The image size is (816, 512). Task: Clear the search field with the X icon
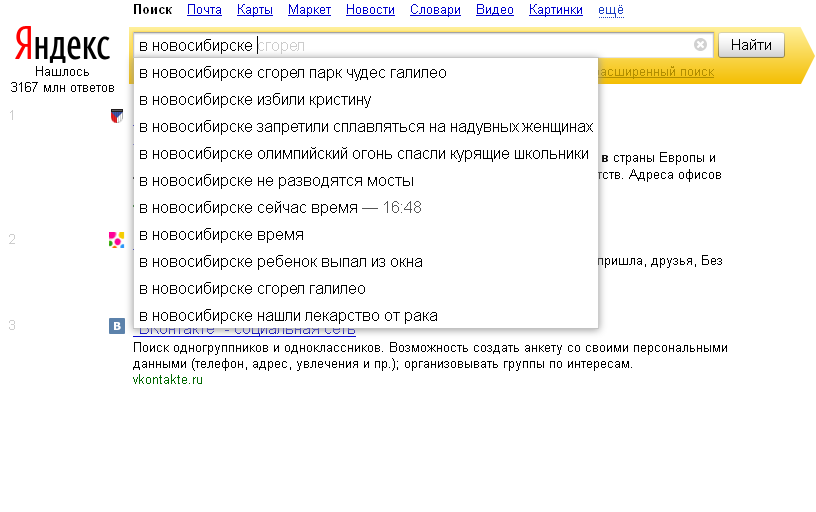coord(700,45)
